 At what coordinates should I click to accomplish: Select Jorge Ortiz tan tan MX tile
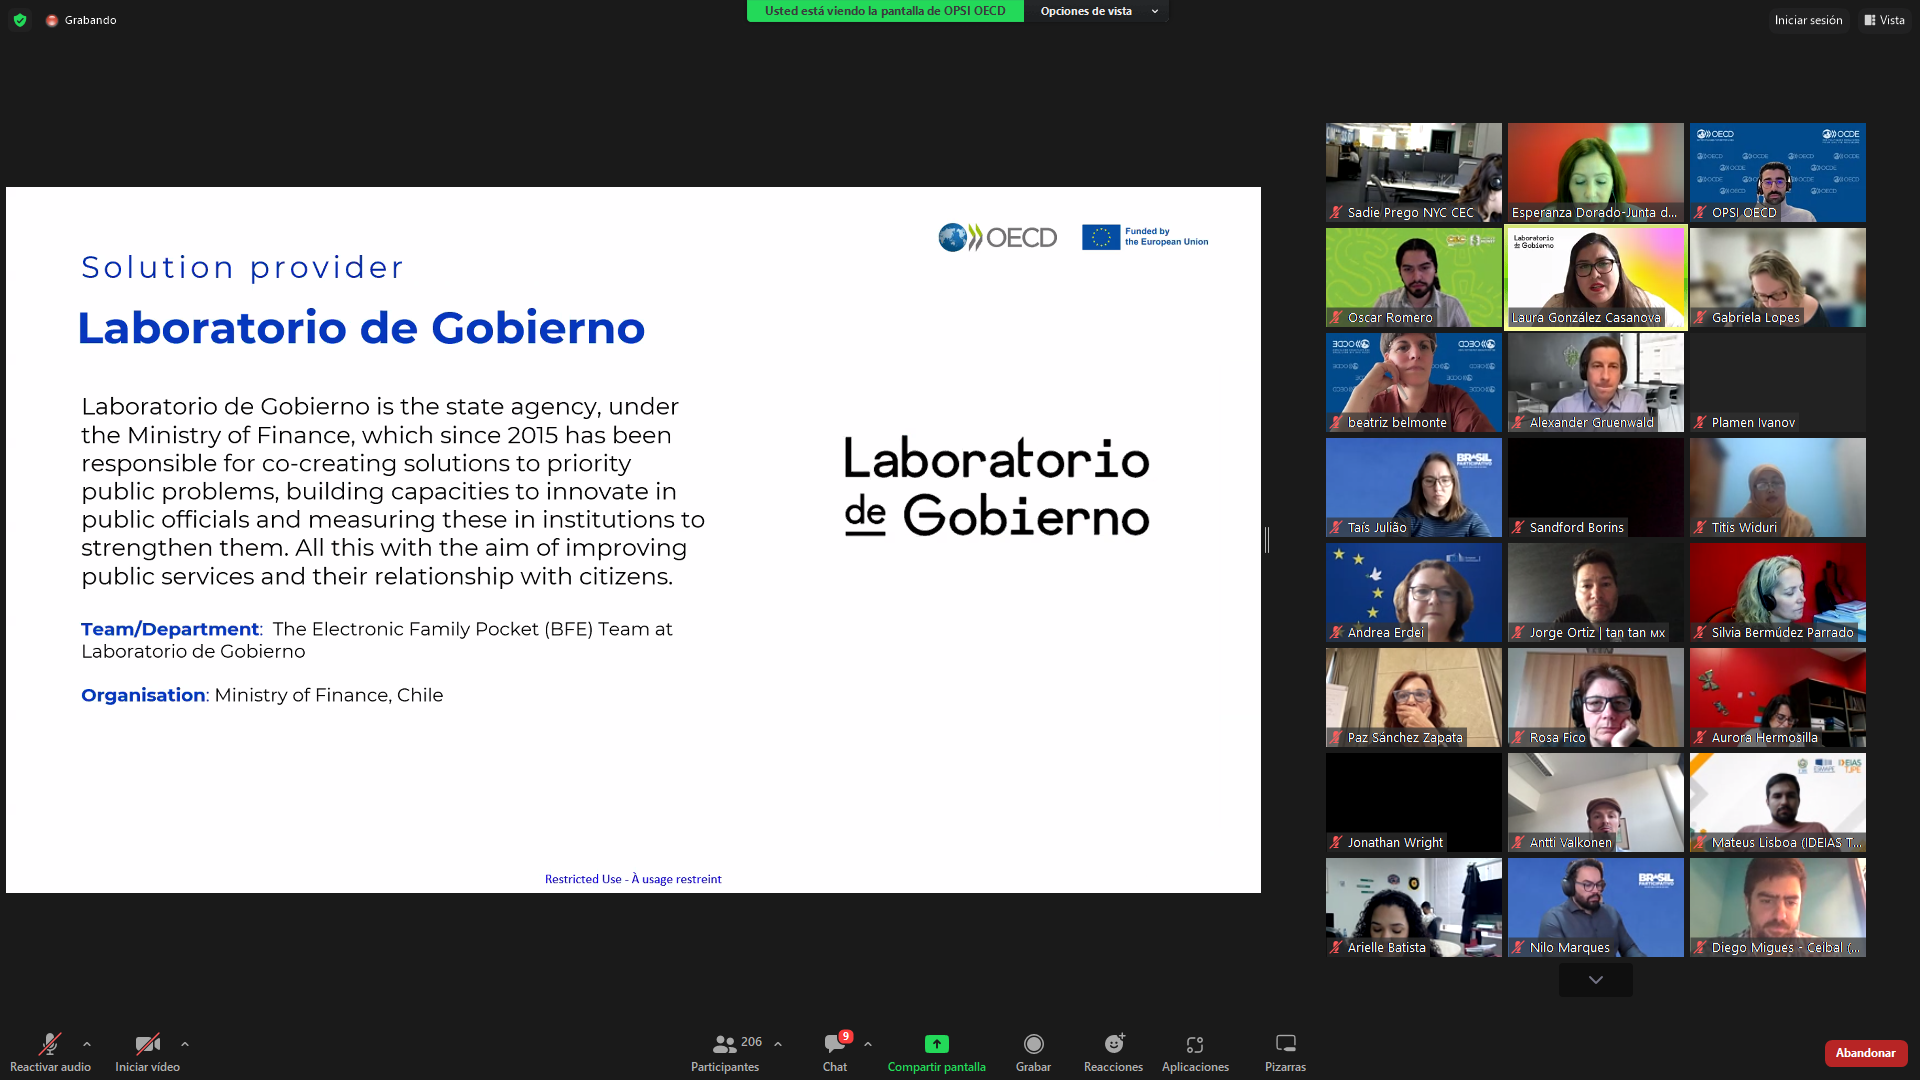1596,592
